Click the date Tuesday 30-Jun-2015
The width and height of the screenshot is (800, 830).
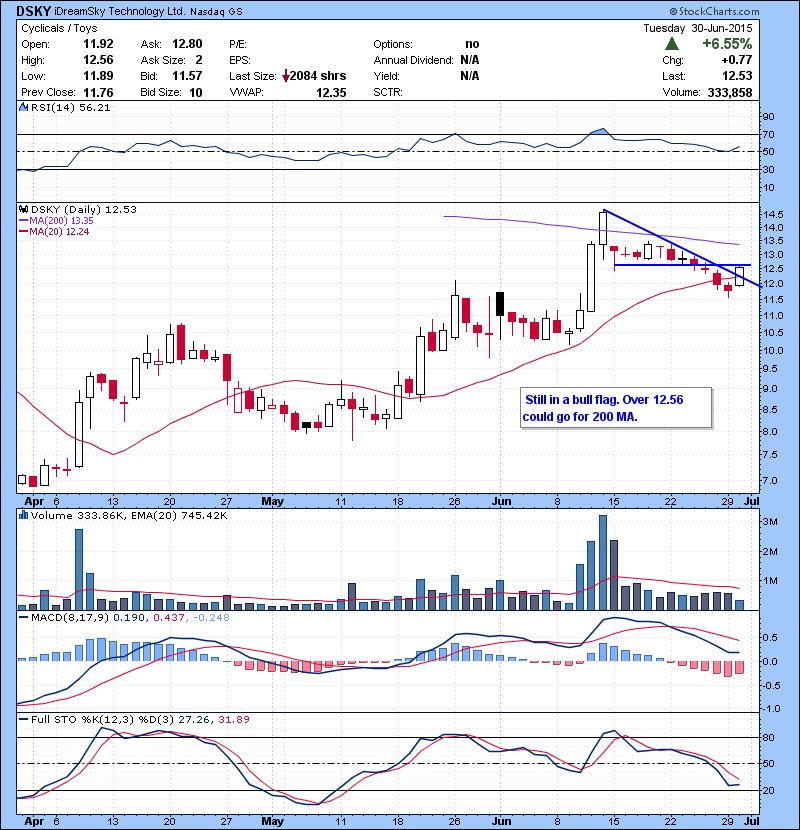point(698,28)
